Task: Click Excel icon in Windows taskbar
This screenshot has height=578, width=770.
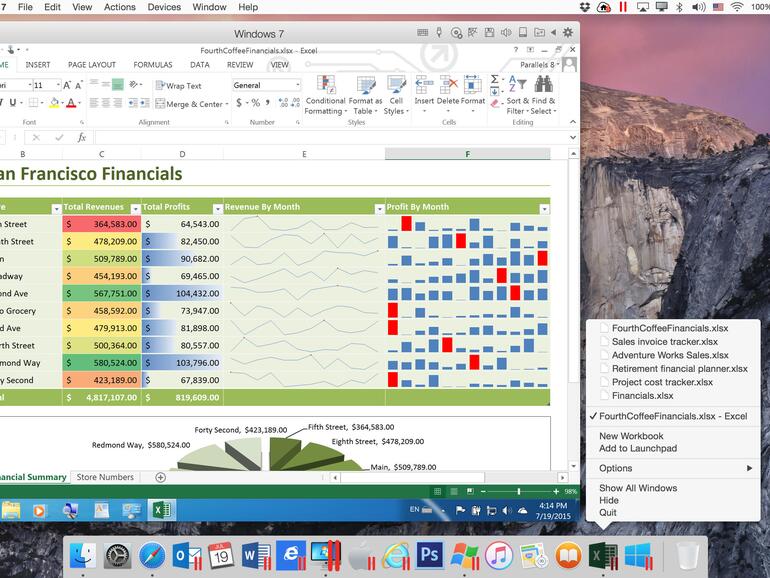Action: [162, 510]
